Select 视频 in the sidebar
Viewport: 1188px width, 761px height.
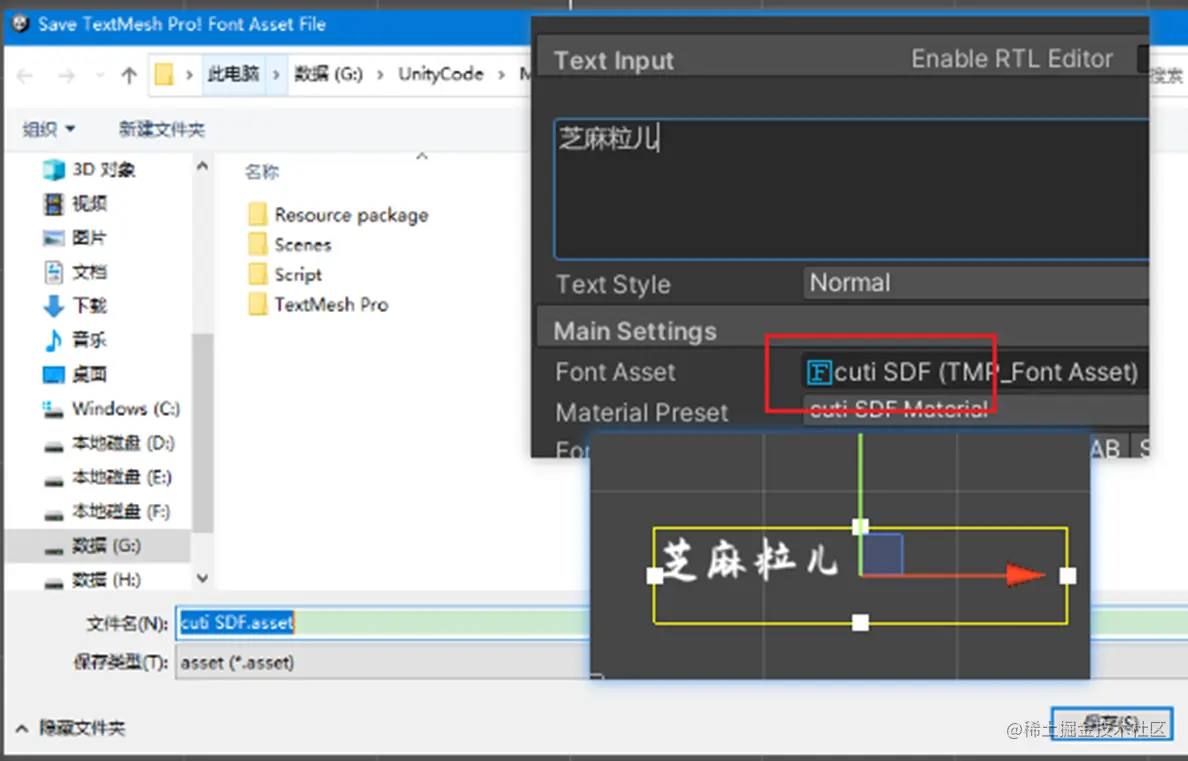coord(76,204)
